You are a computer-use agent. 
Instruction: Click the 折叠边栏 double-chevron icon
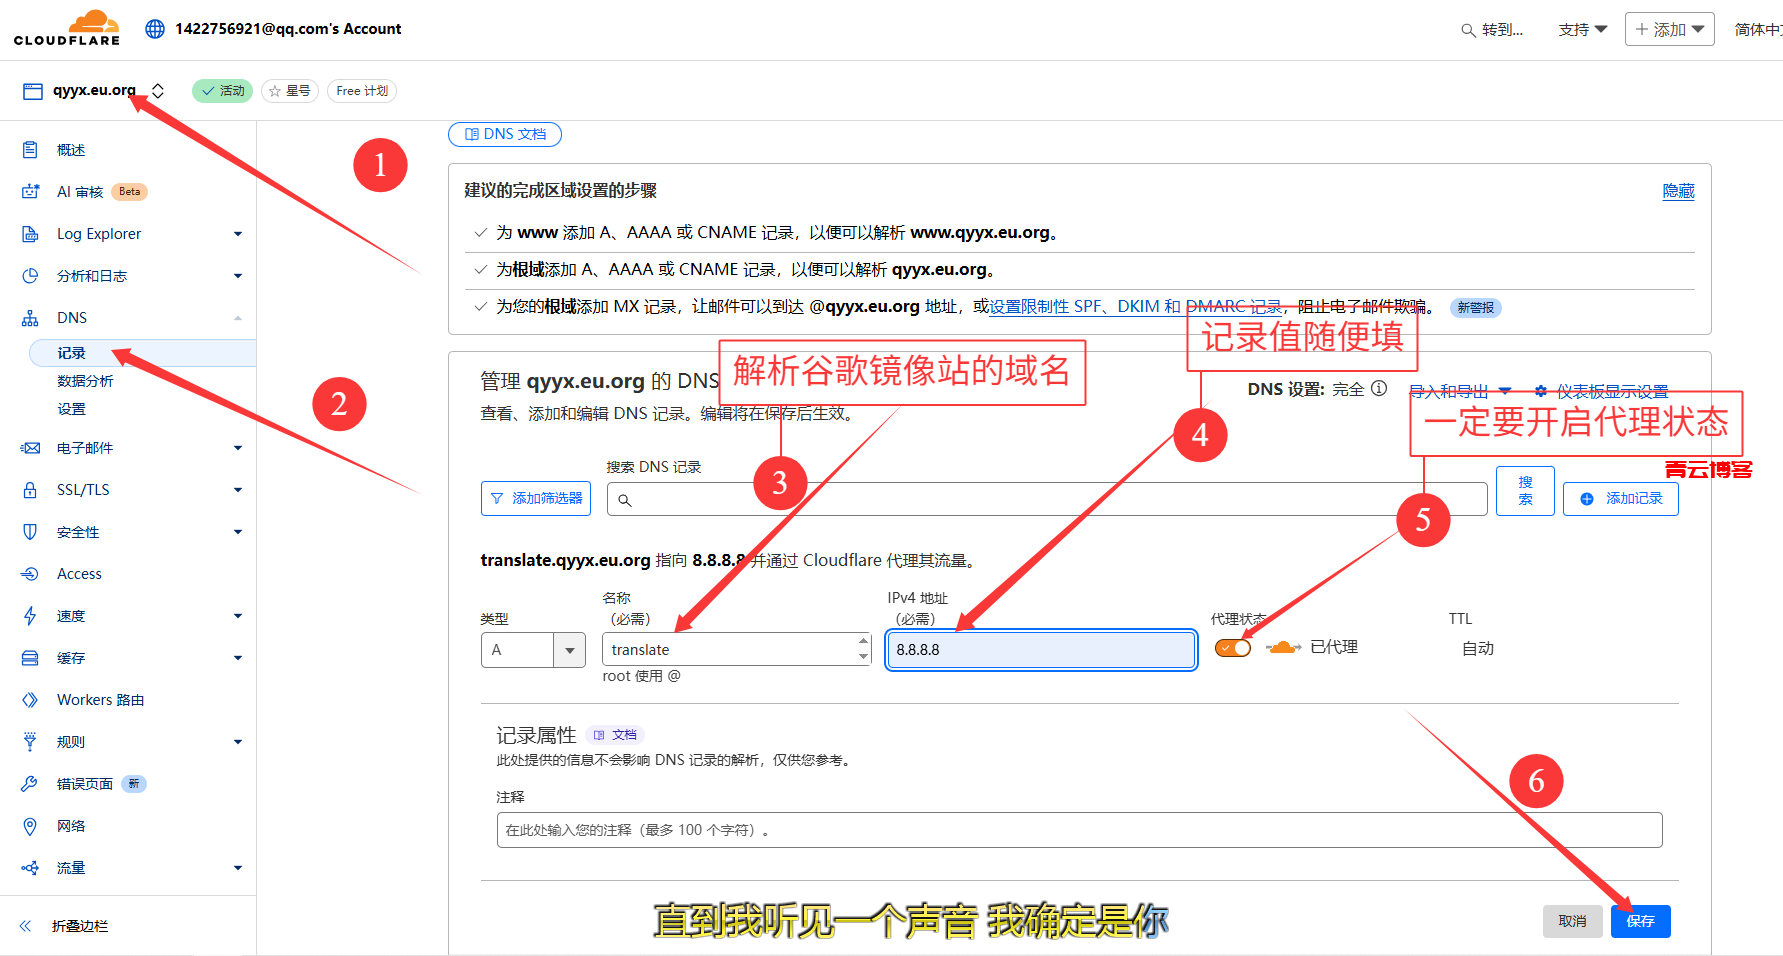coord(26,926)
